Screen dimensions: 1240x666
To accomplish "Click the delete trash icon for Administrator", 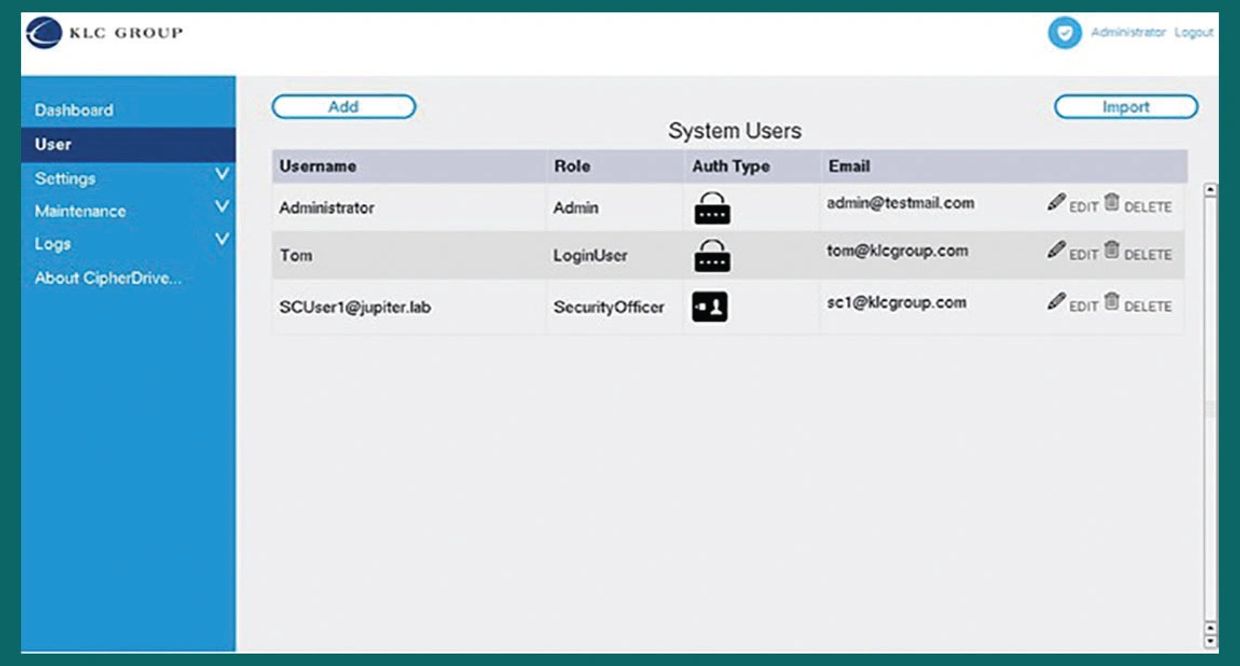I will 1111,203.
